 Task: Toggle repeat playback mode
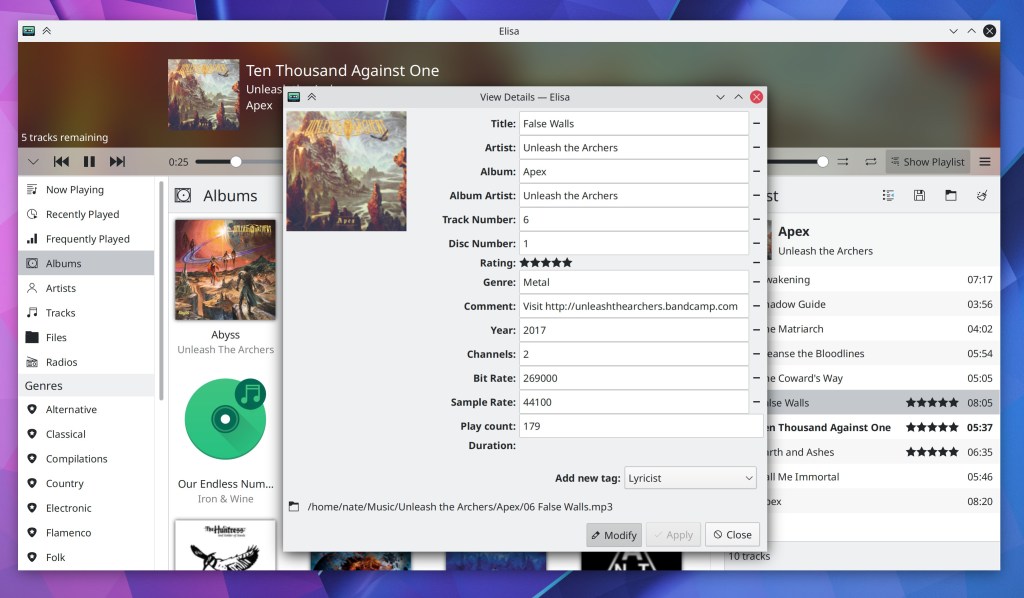[x=871, y=162]
